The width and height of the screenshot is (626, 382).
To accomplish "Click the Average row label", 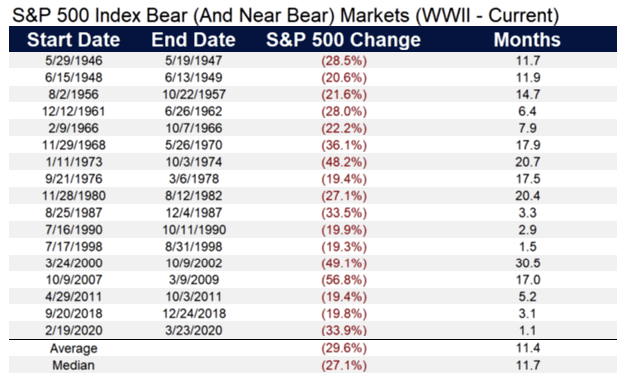I will pos(73,349).
